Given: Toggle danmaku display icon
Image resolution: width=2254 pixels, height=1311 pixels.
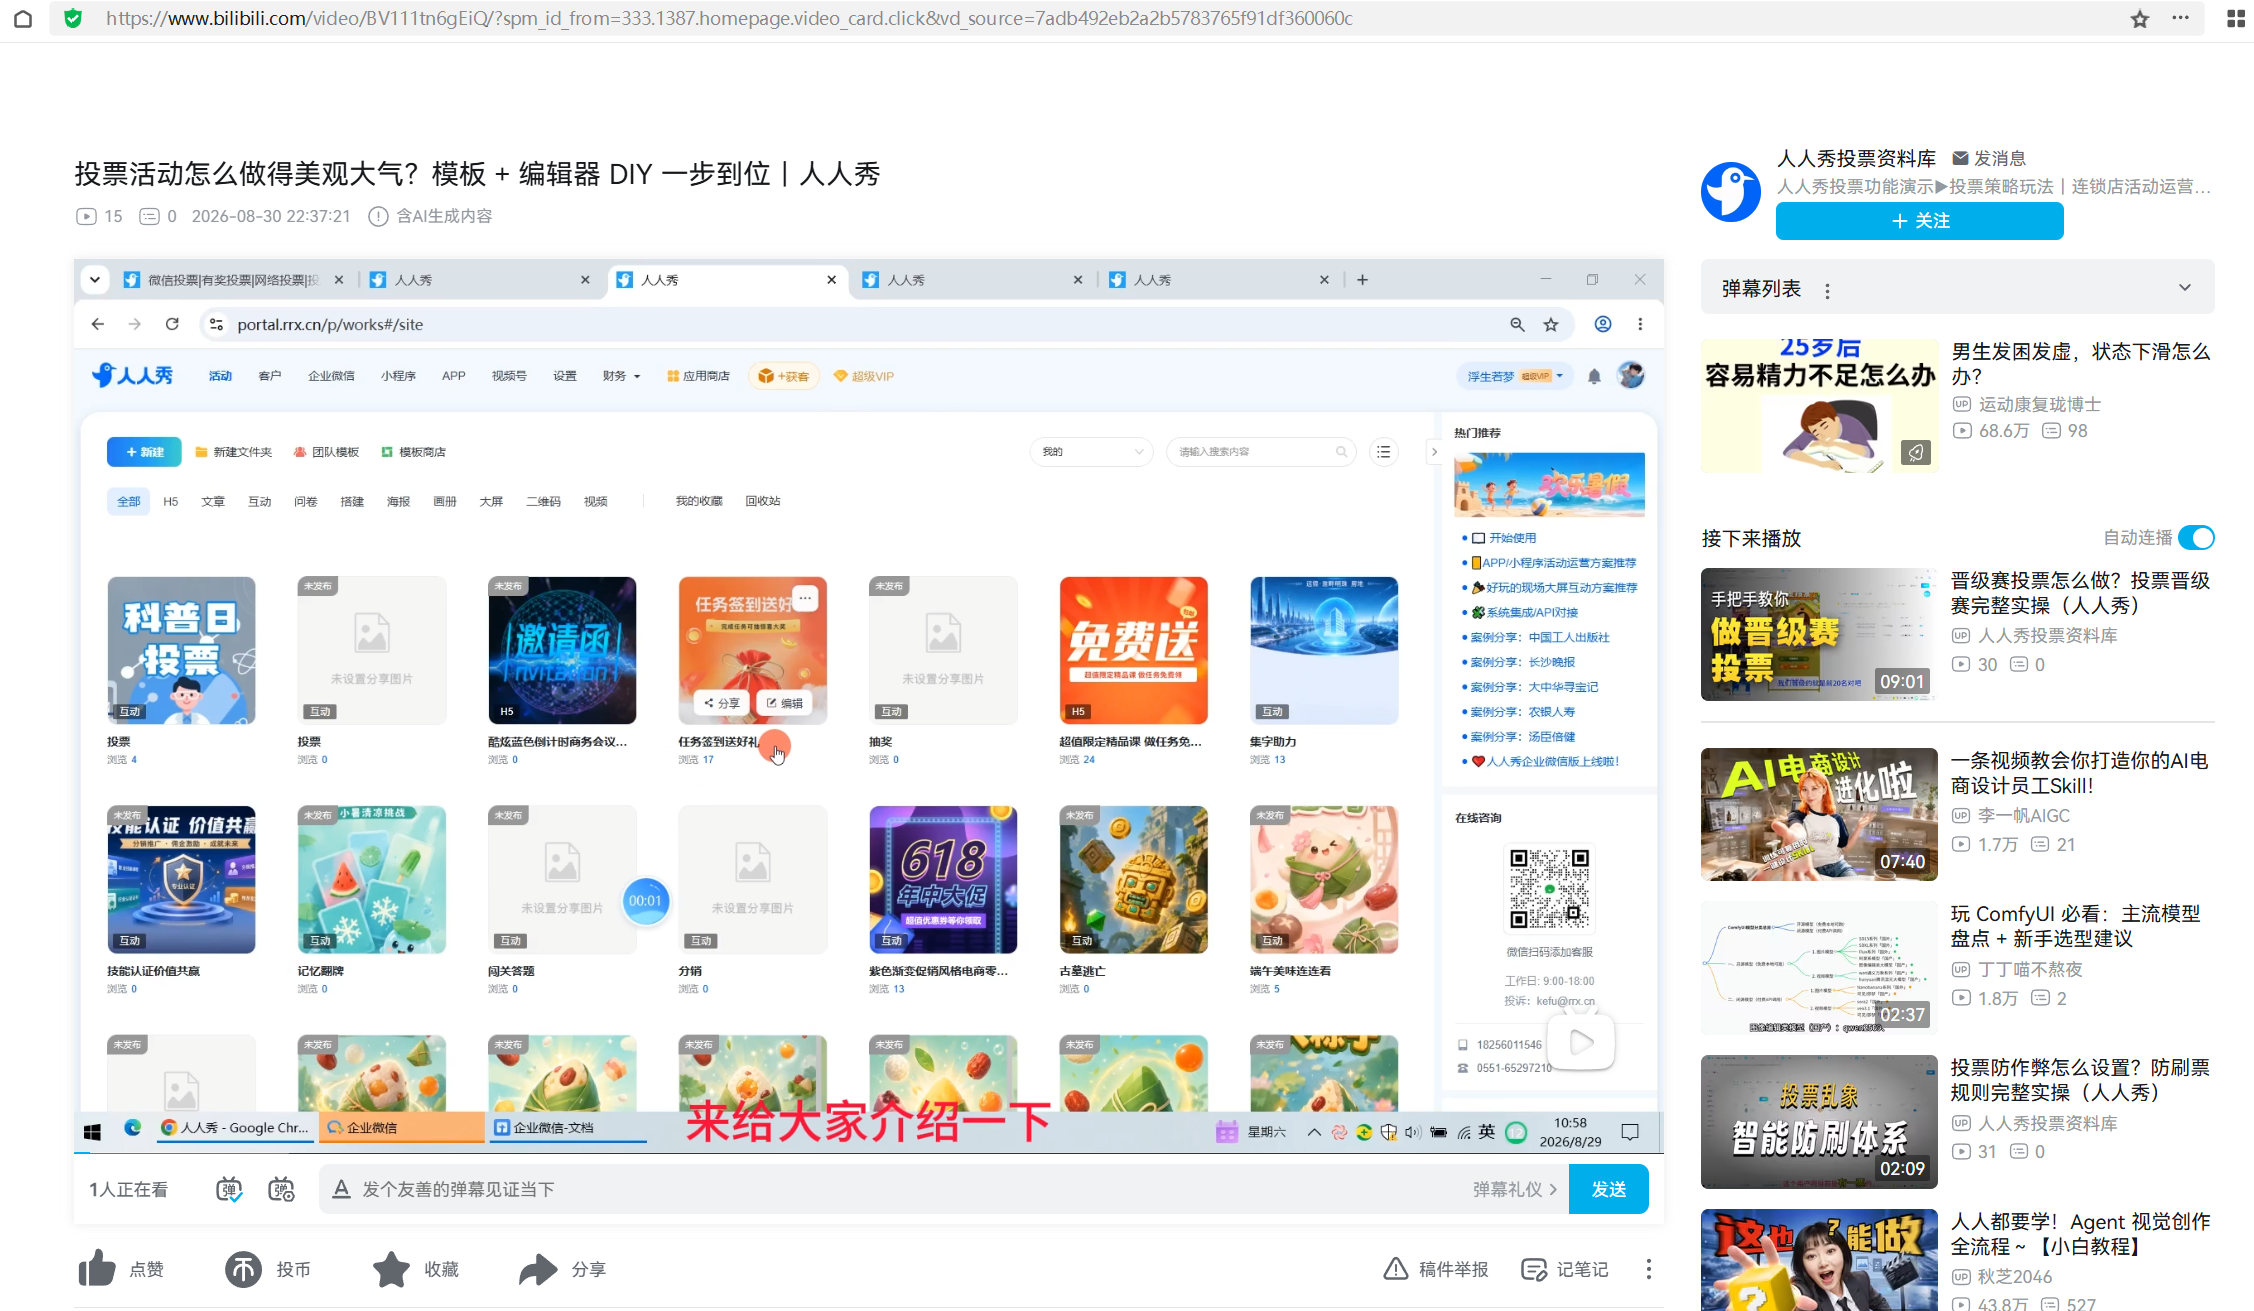Looking at the screenshot, I should click(x=229, y=1189).
